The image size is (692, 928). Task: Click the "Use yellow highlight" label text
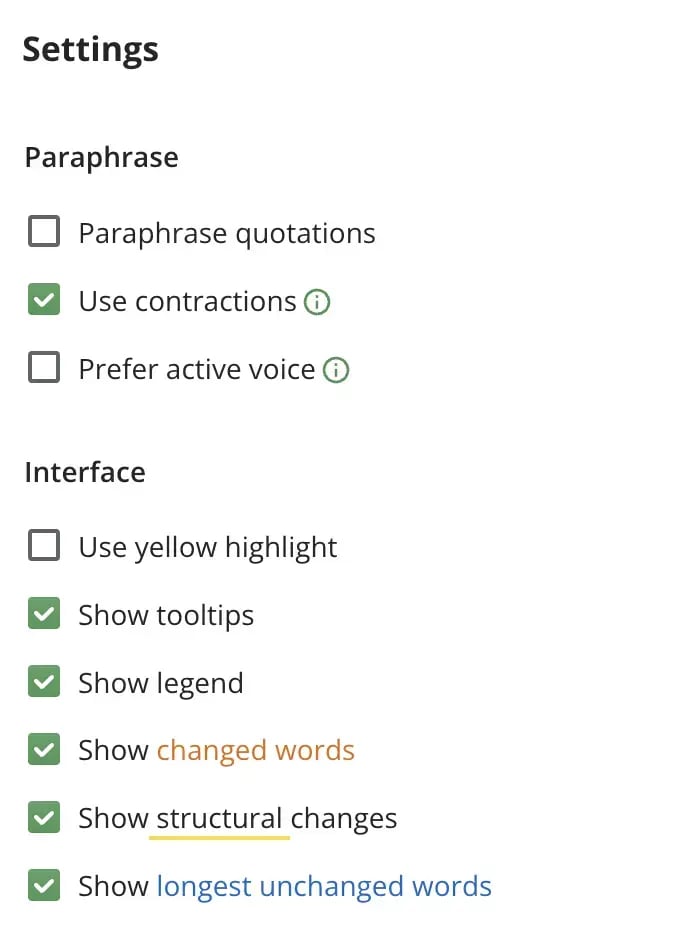[208, 547]
